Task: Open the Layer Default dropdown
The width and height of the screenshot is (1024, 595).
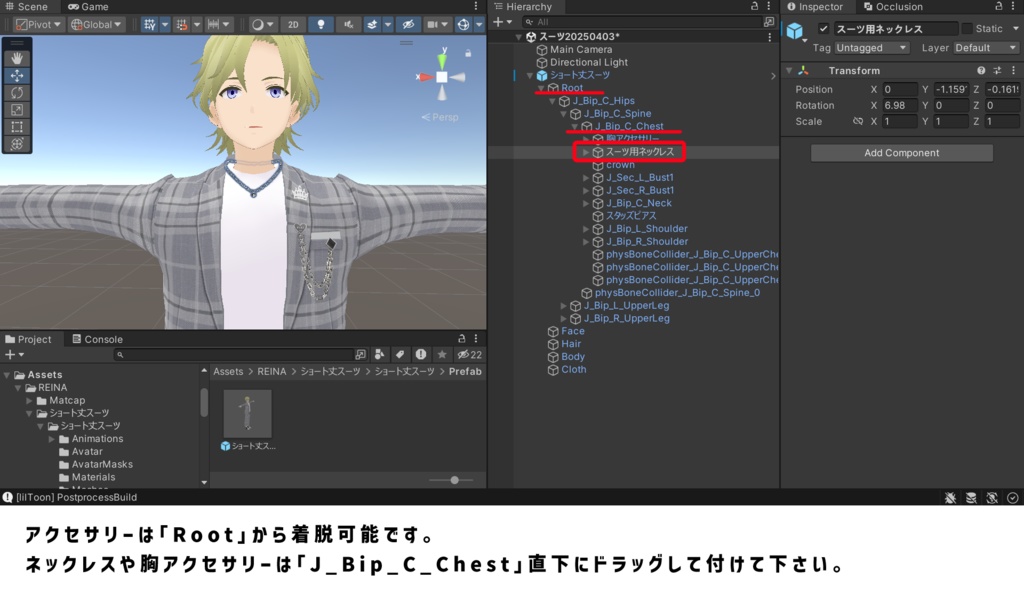Action: (x=985, y=47)
